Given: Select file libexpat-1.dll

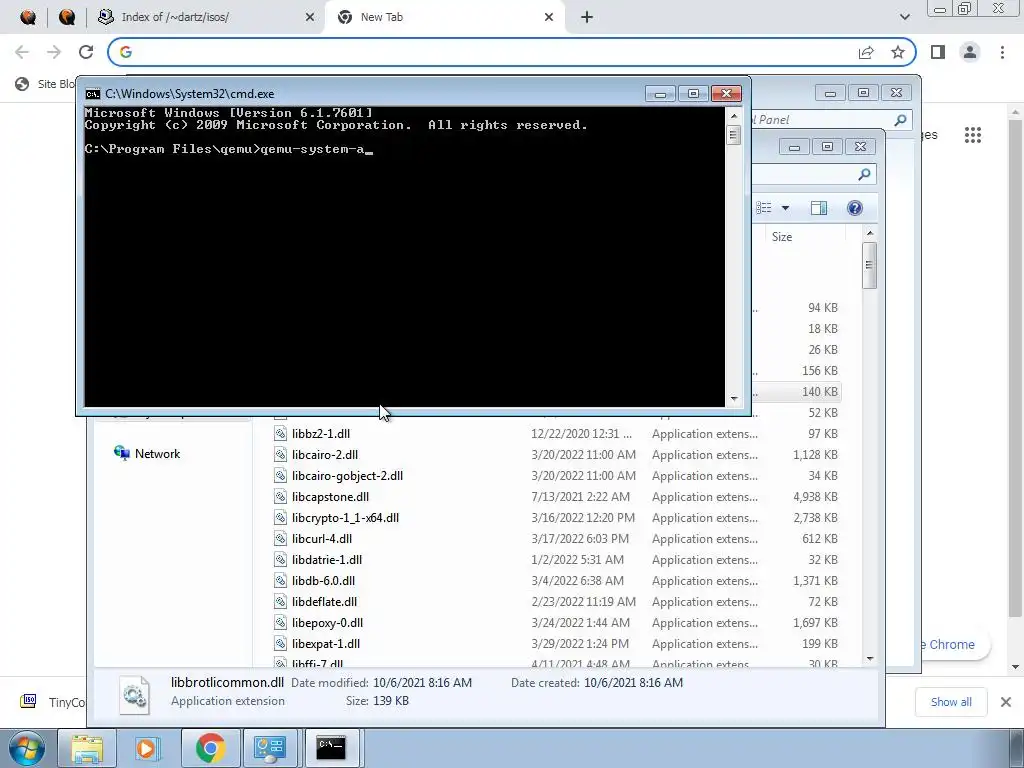Looking at the screenshot, I should tap(325, 643).
